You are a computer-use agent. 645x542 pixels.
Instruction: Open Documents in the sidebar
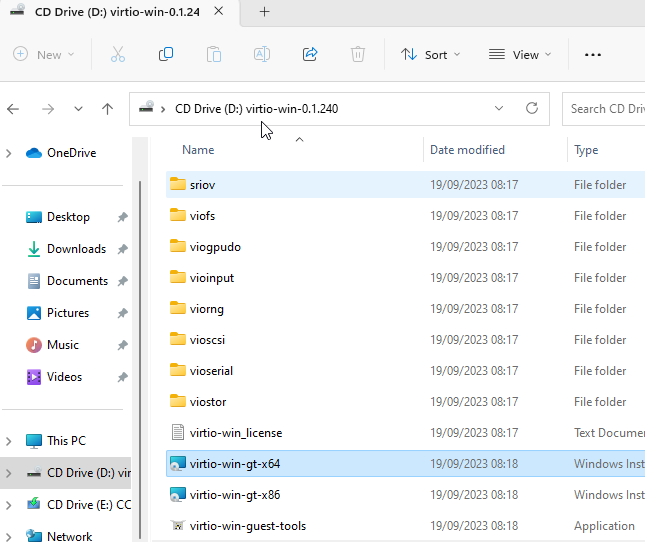tap(77, 281)
